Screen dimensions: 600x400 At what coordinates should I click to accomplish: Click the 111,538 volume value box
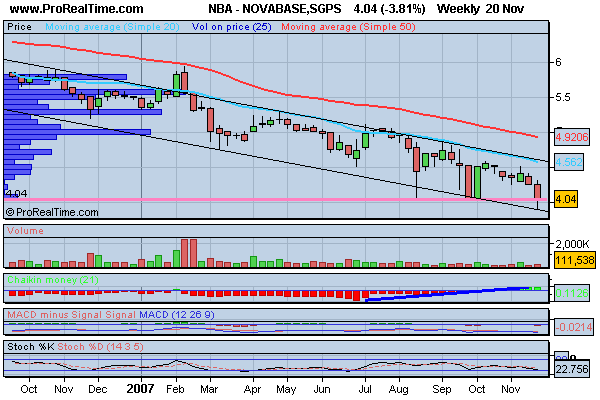tap(575, 260)
